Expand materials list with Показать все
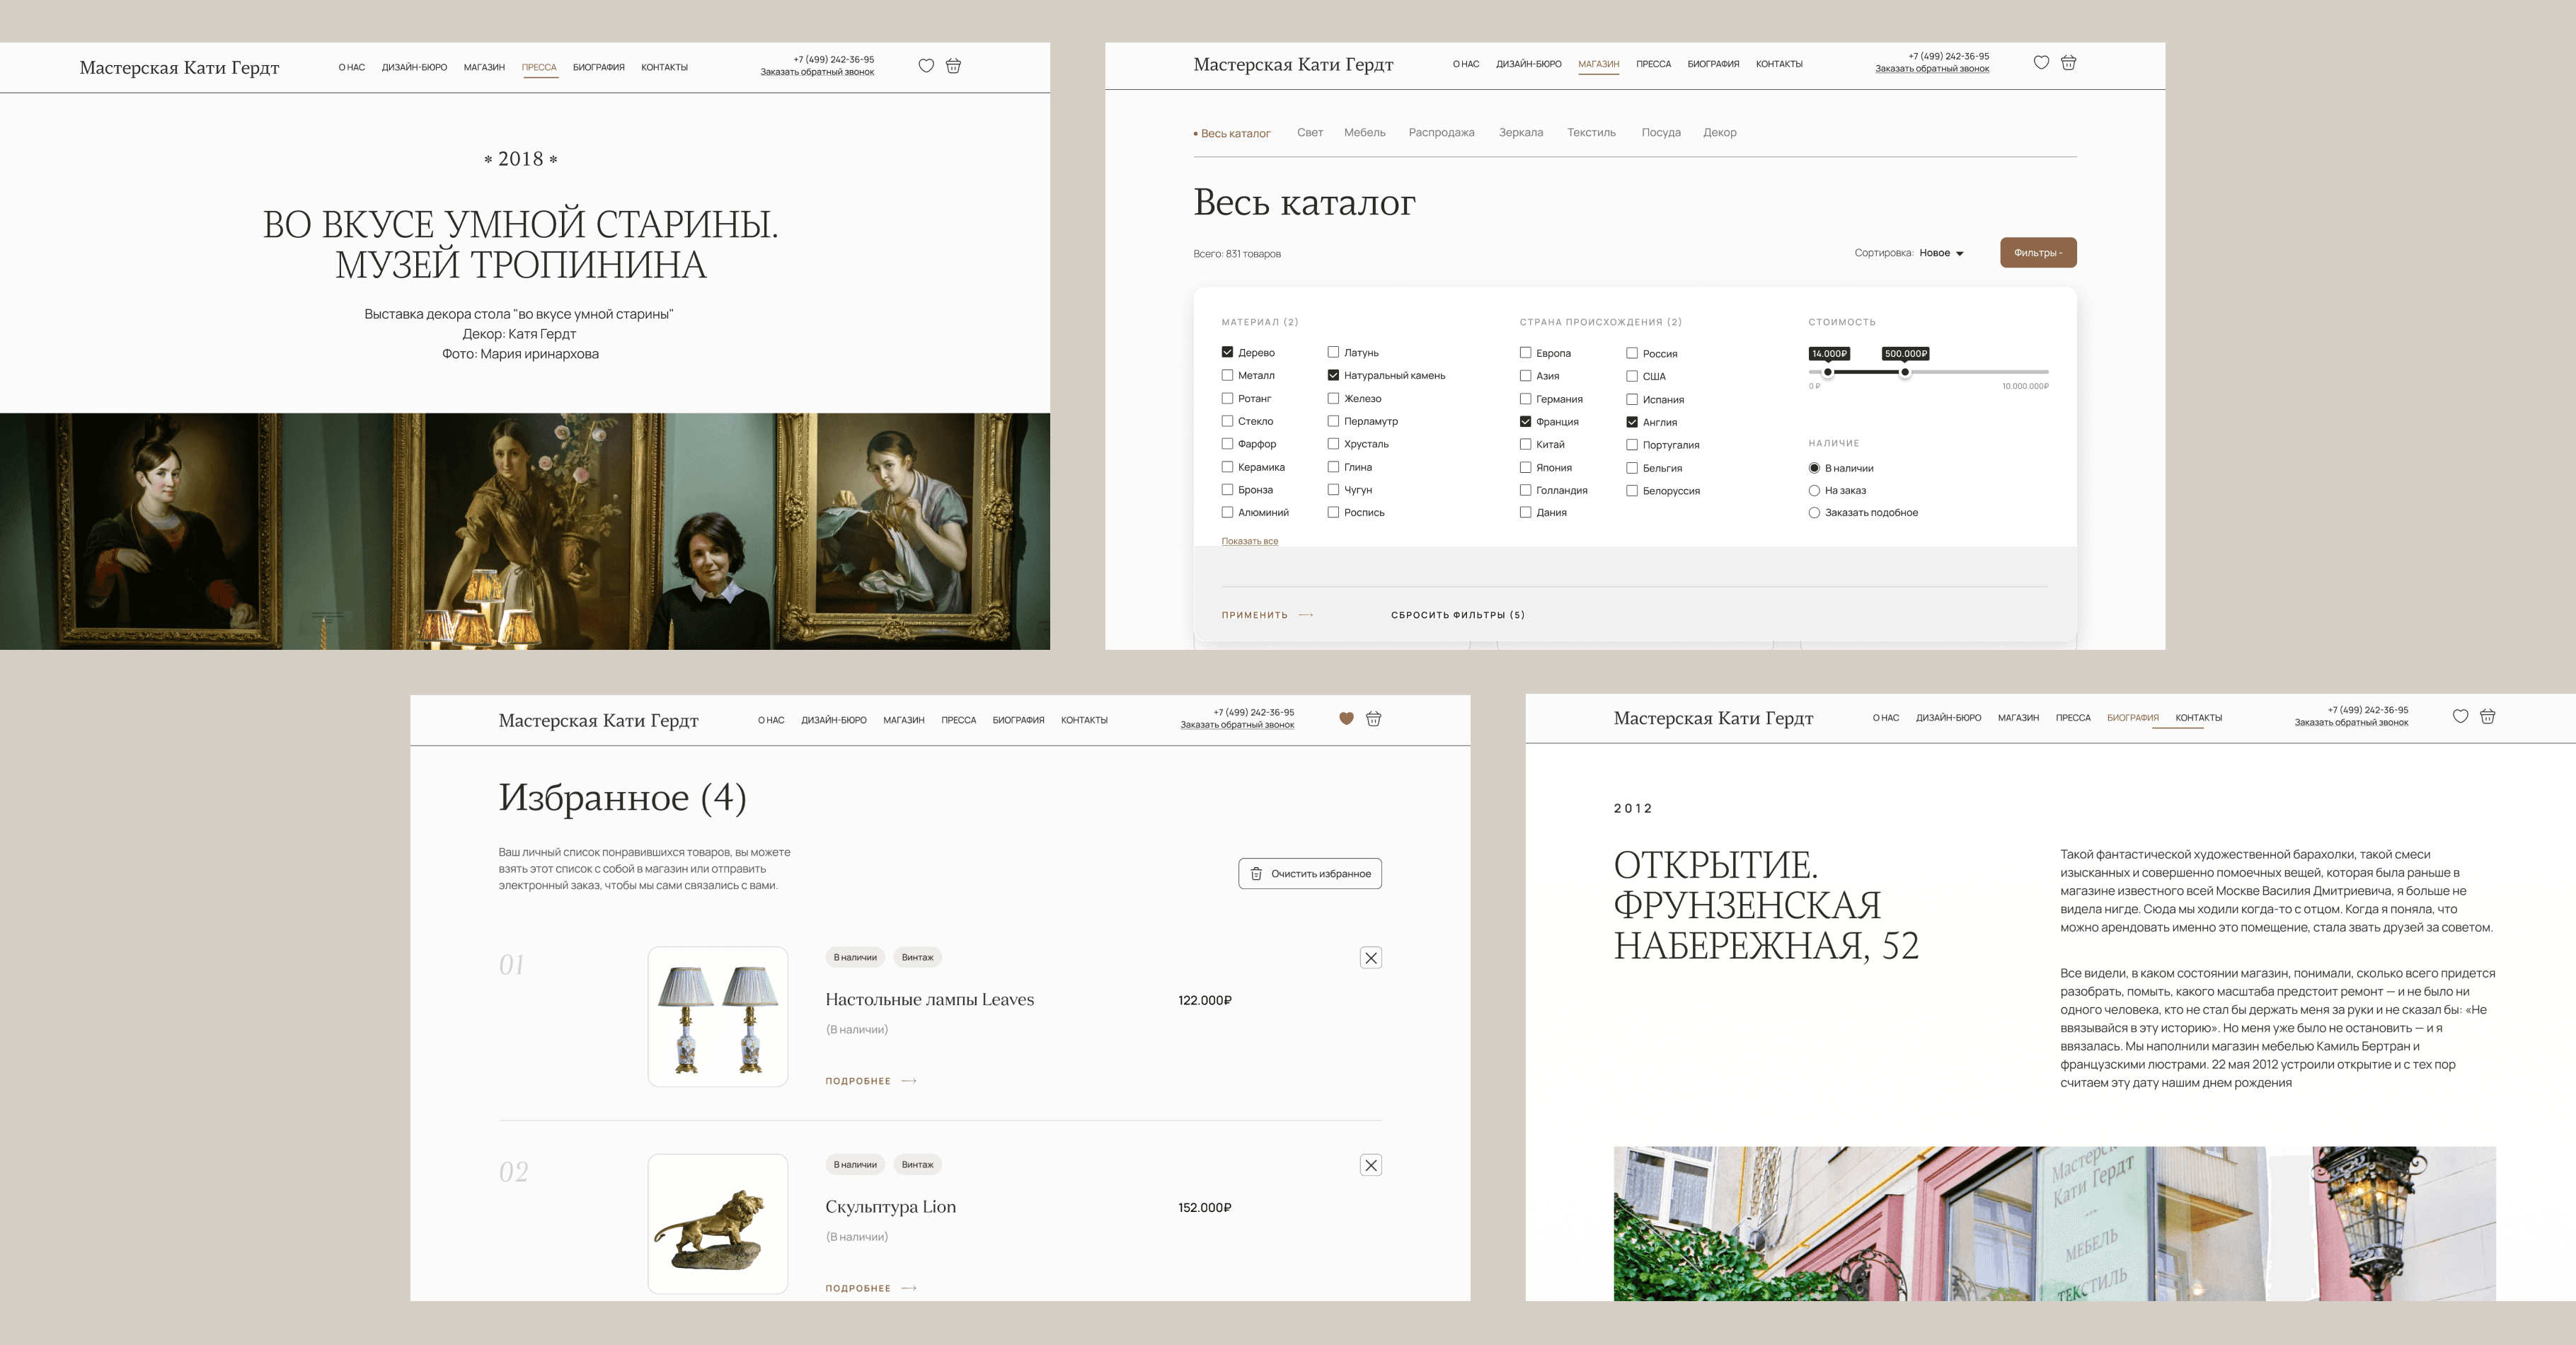 (1250, 541)
